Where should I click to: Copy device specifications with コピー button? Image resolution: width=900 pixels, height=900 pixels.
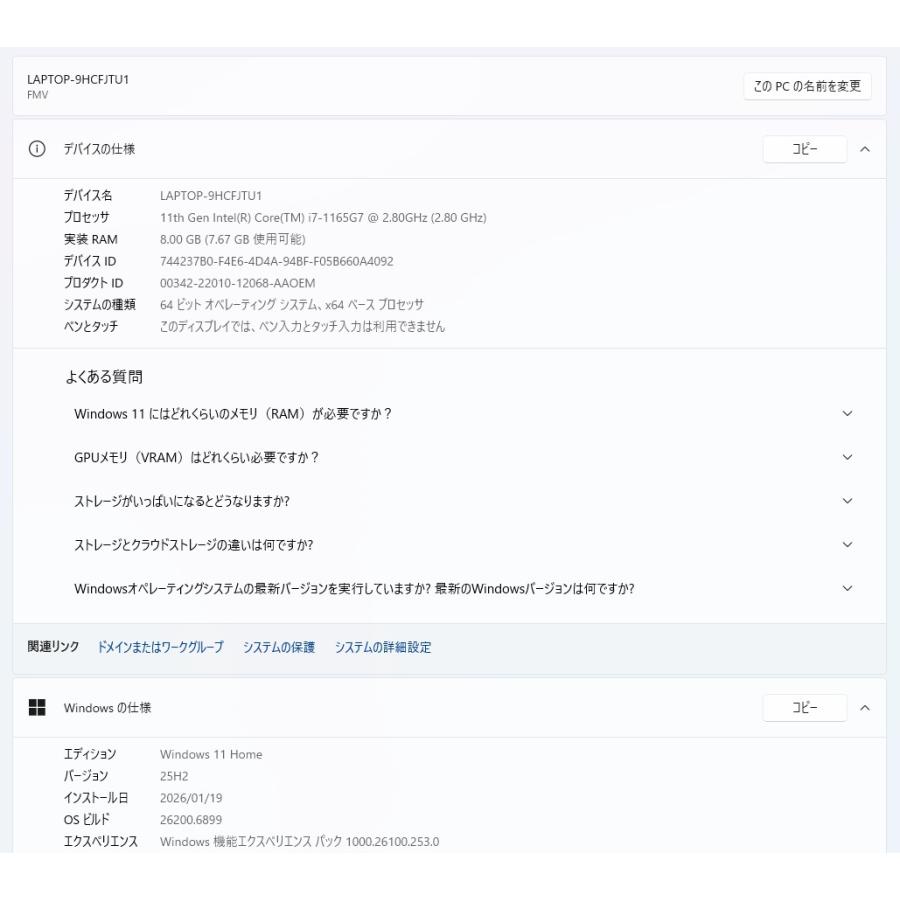coord(804,149)
